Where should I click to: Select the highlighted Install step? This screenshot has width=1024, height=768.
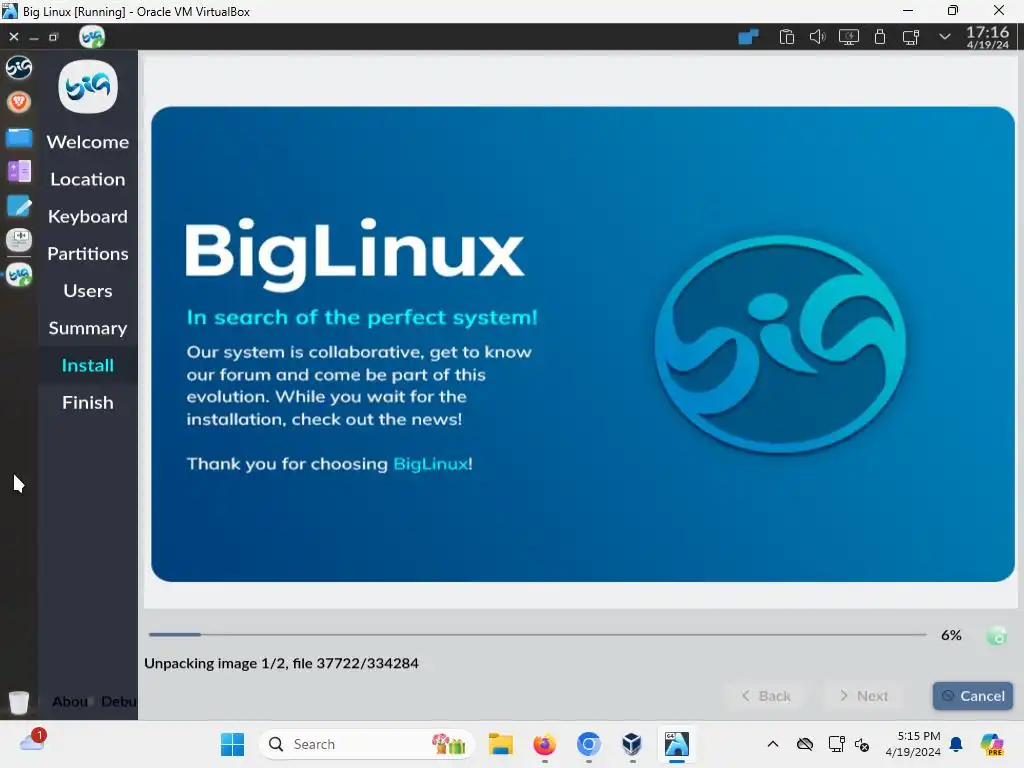click(88, 365)
